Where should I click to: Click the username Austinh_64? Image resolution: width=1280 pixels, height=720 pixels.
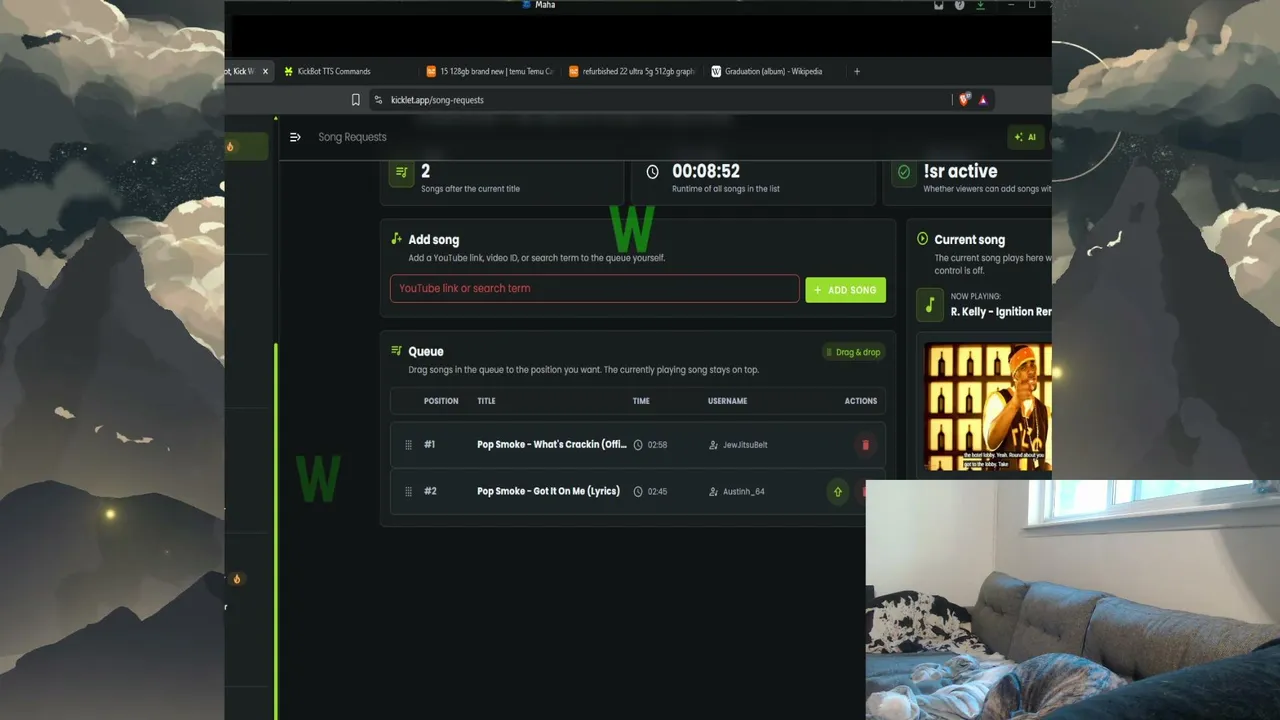click(743, 492)
